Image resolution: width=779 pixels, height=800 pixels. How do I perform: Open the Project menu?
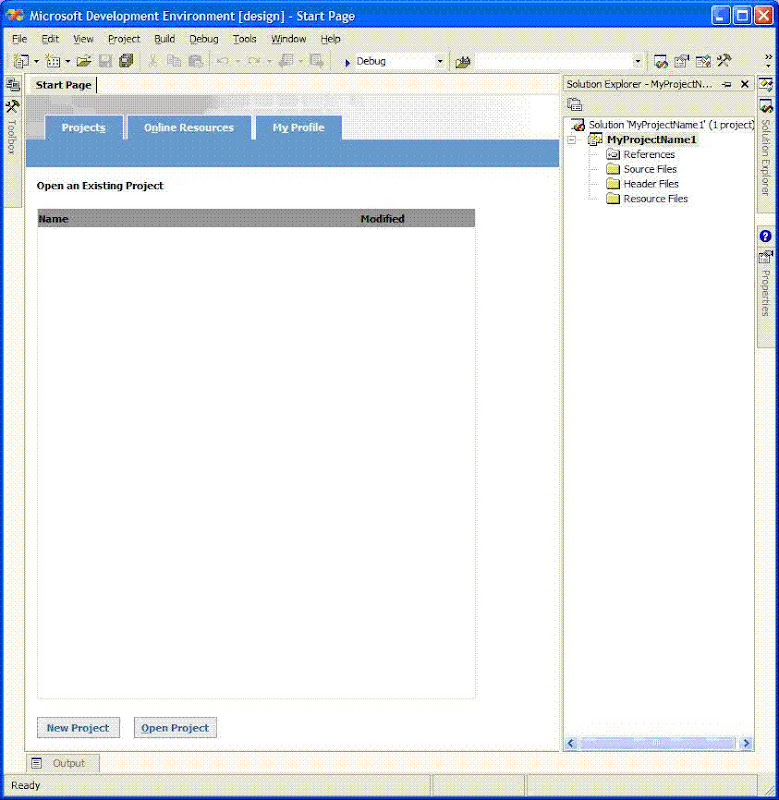[124, 39]
